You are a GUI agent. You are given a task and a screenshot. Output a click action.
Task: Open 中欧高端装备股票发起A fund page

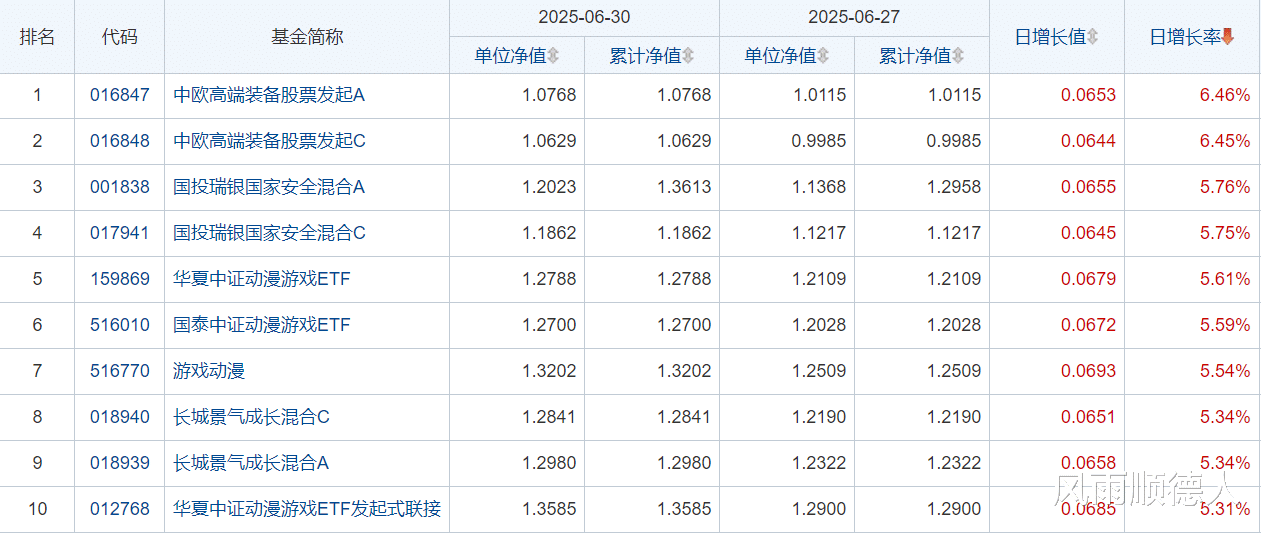[270, 96]
